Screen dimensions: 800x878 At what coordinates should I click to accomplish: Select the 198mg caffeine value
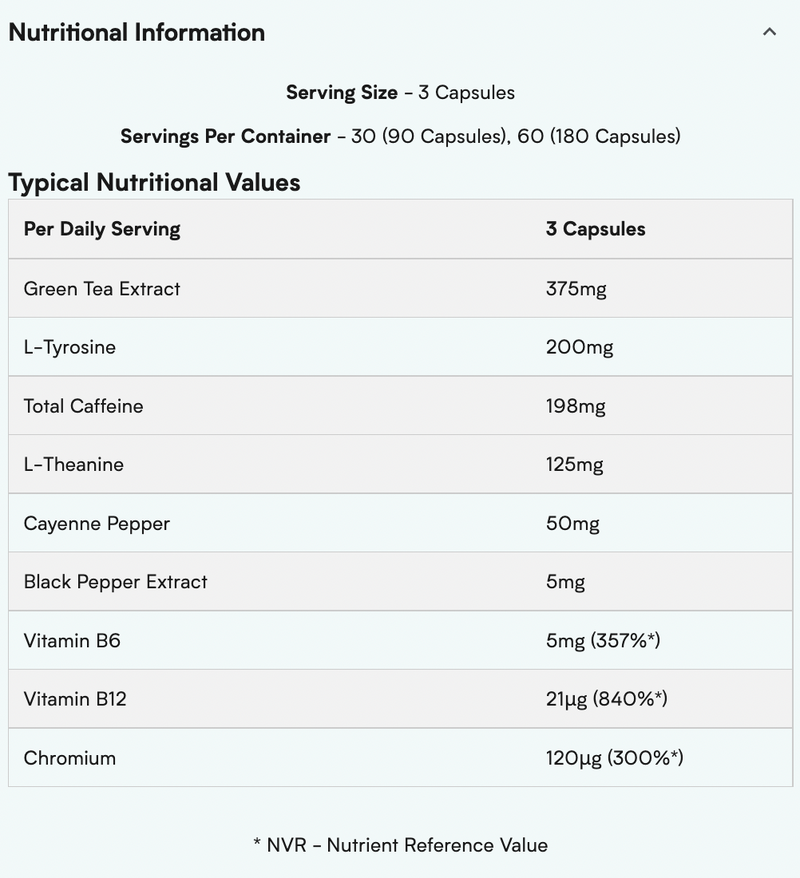click(x=575, y=406)
